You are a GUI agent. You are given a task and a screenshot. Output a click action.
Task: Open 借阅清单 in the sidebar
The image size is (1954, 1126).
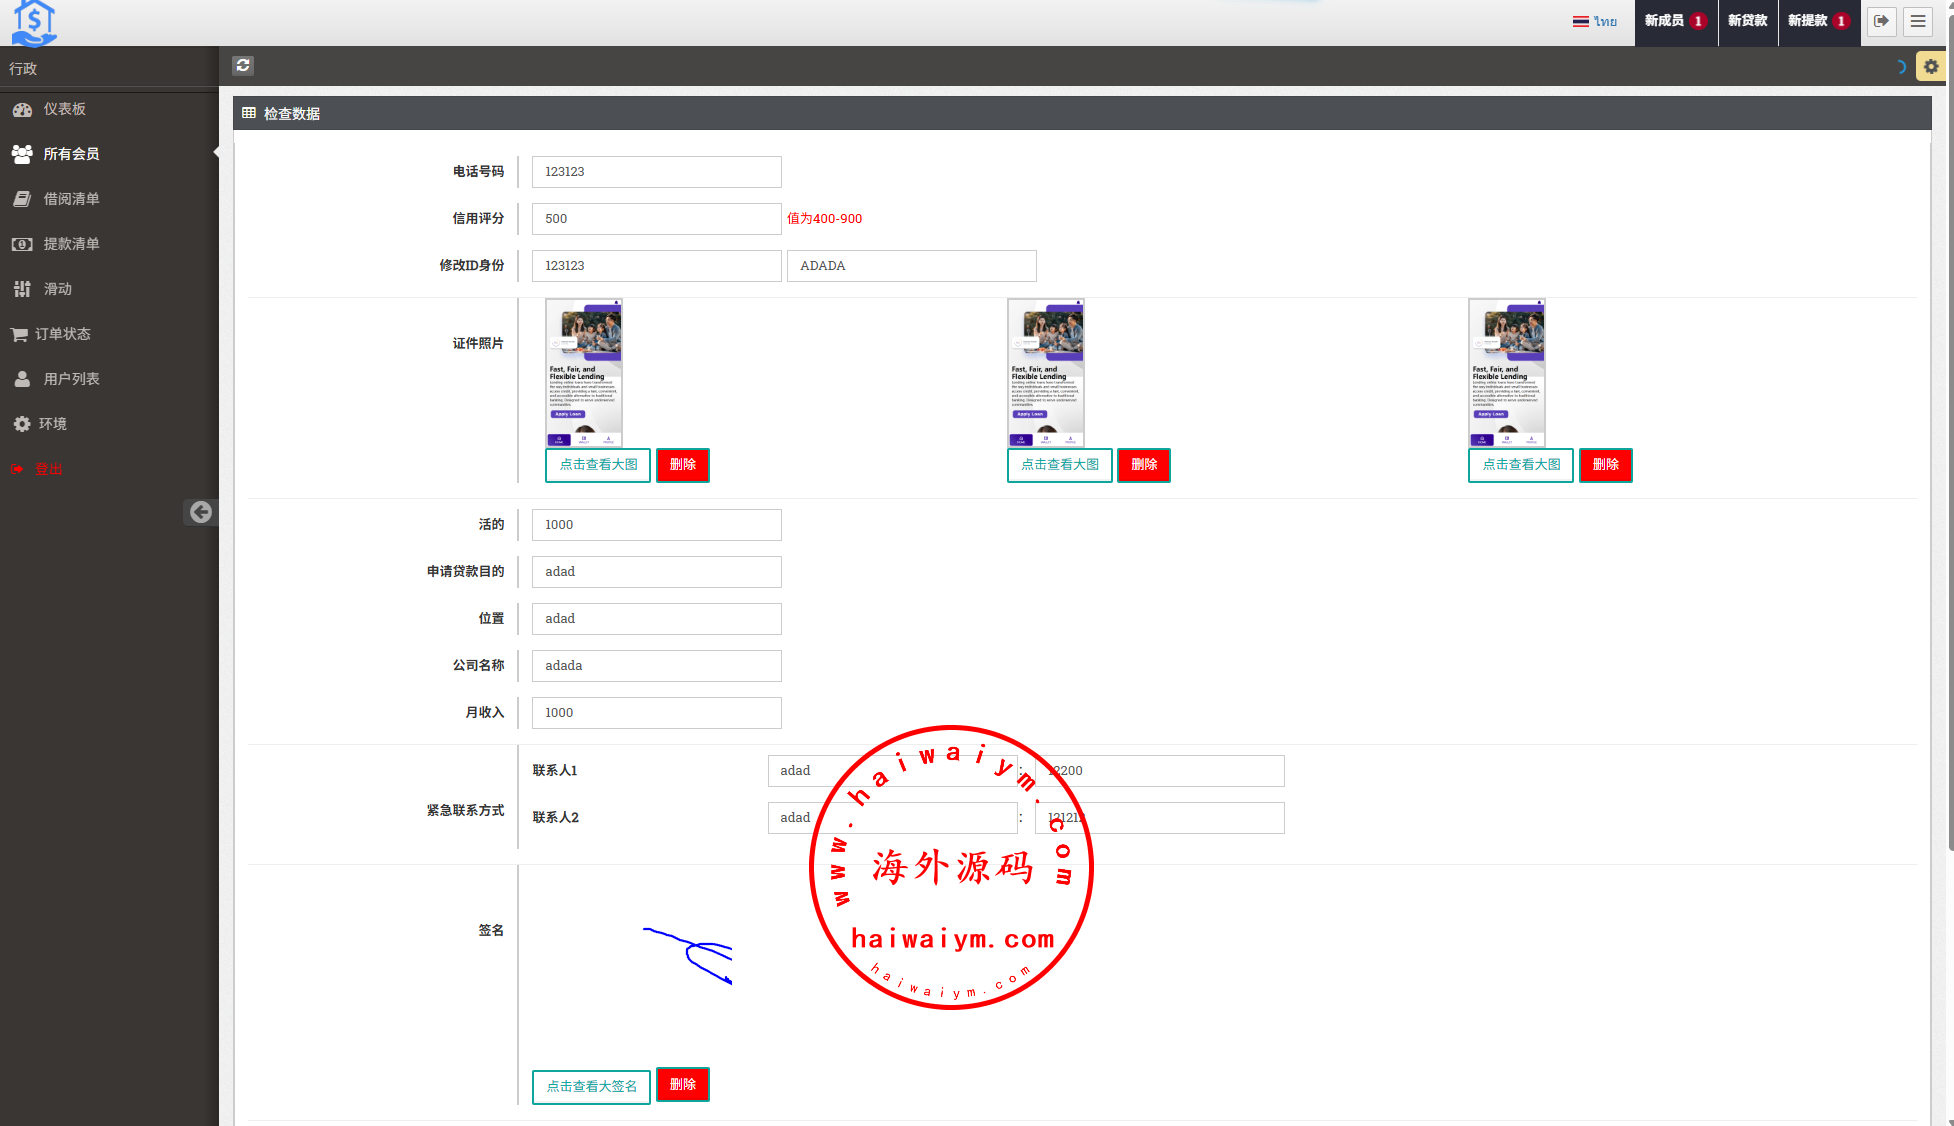pyautogui.click(x=71, y=199)
